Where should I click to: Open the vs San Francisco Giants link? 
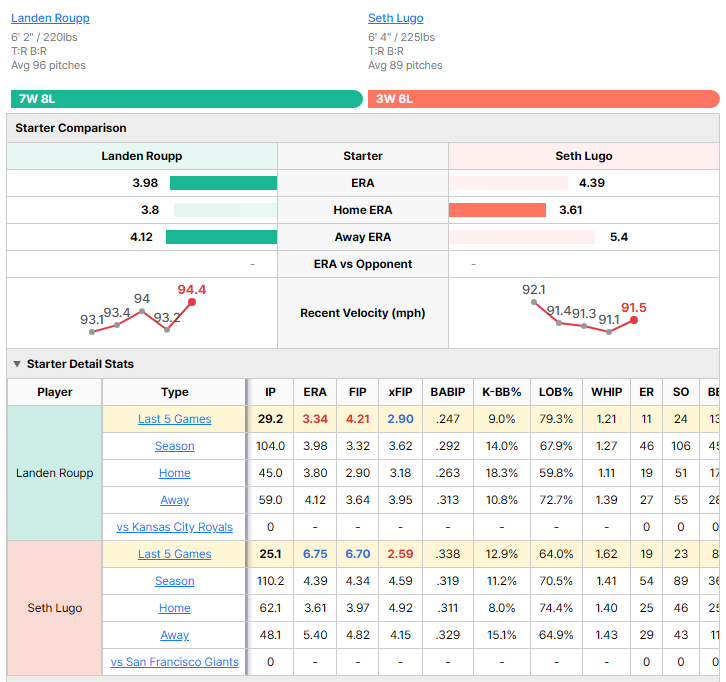pyautogui.click(x=175, y=662)
